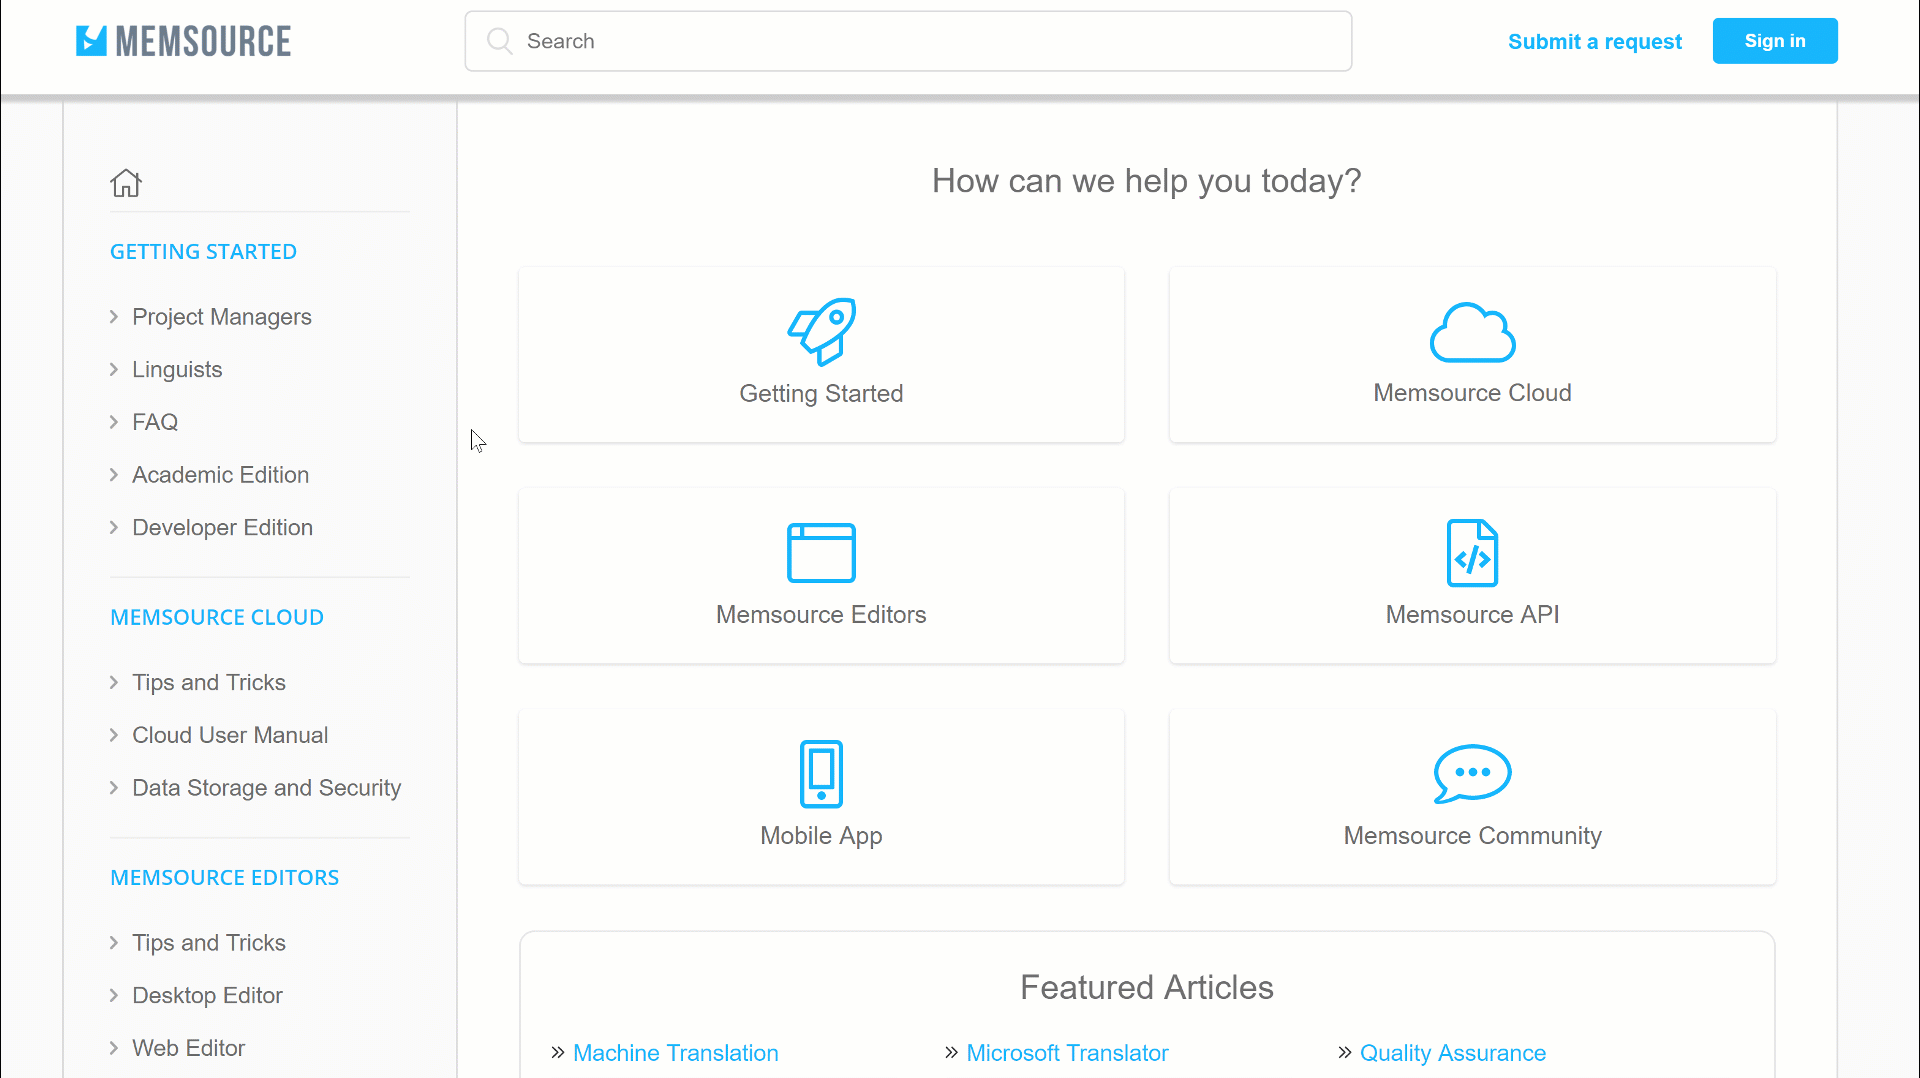Click the arrow bullet before Quality Assurance
This screenshot has height=1078, width=1920.
click(x=1345, y=1053)
